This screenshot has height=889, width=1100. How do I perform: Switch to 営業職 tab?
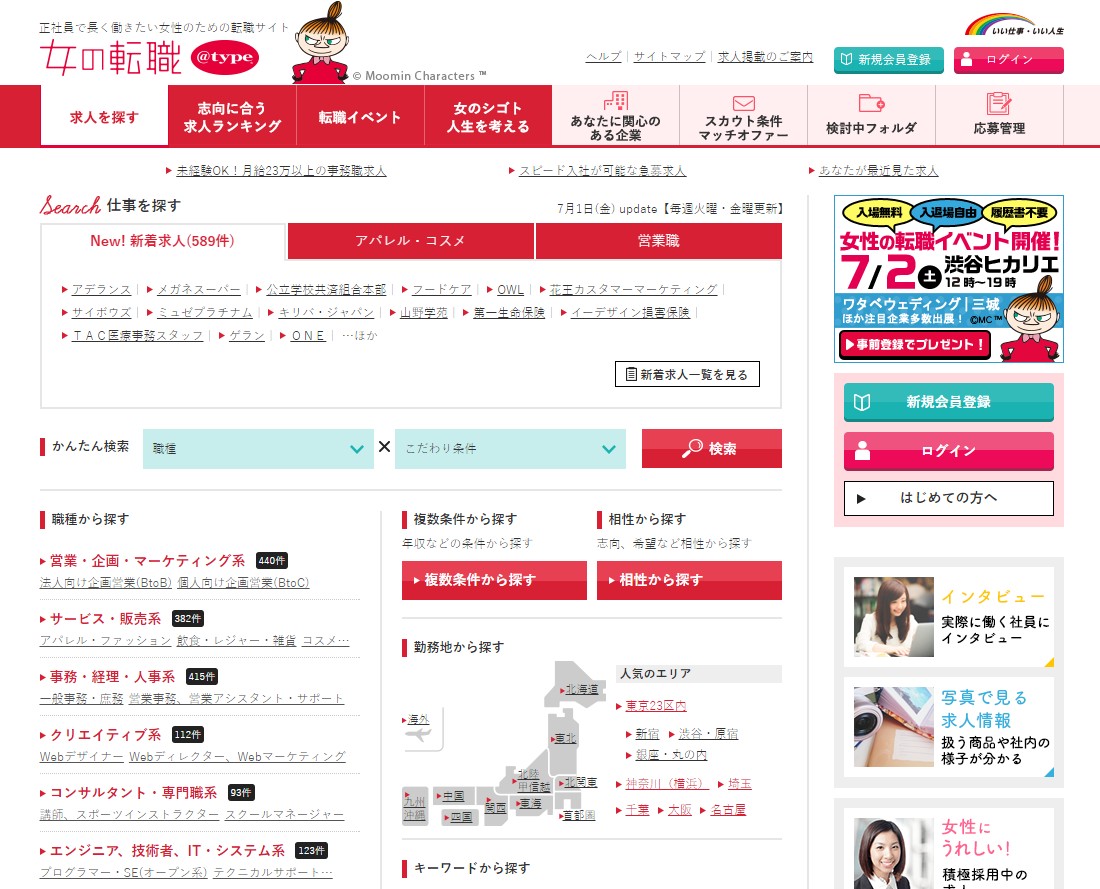(x=659, y=241)
